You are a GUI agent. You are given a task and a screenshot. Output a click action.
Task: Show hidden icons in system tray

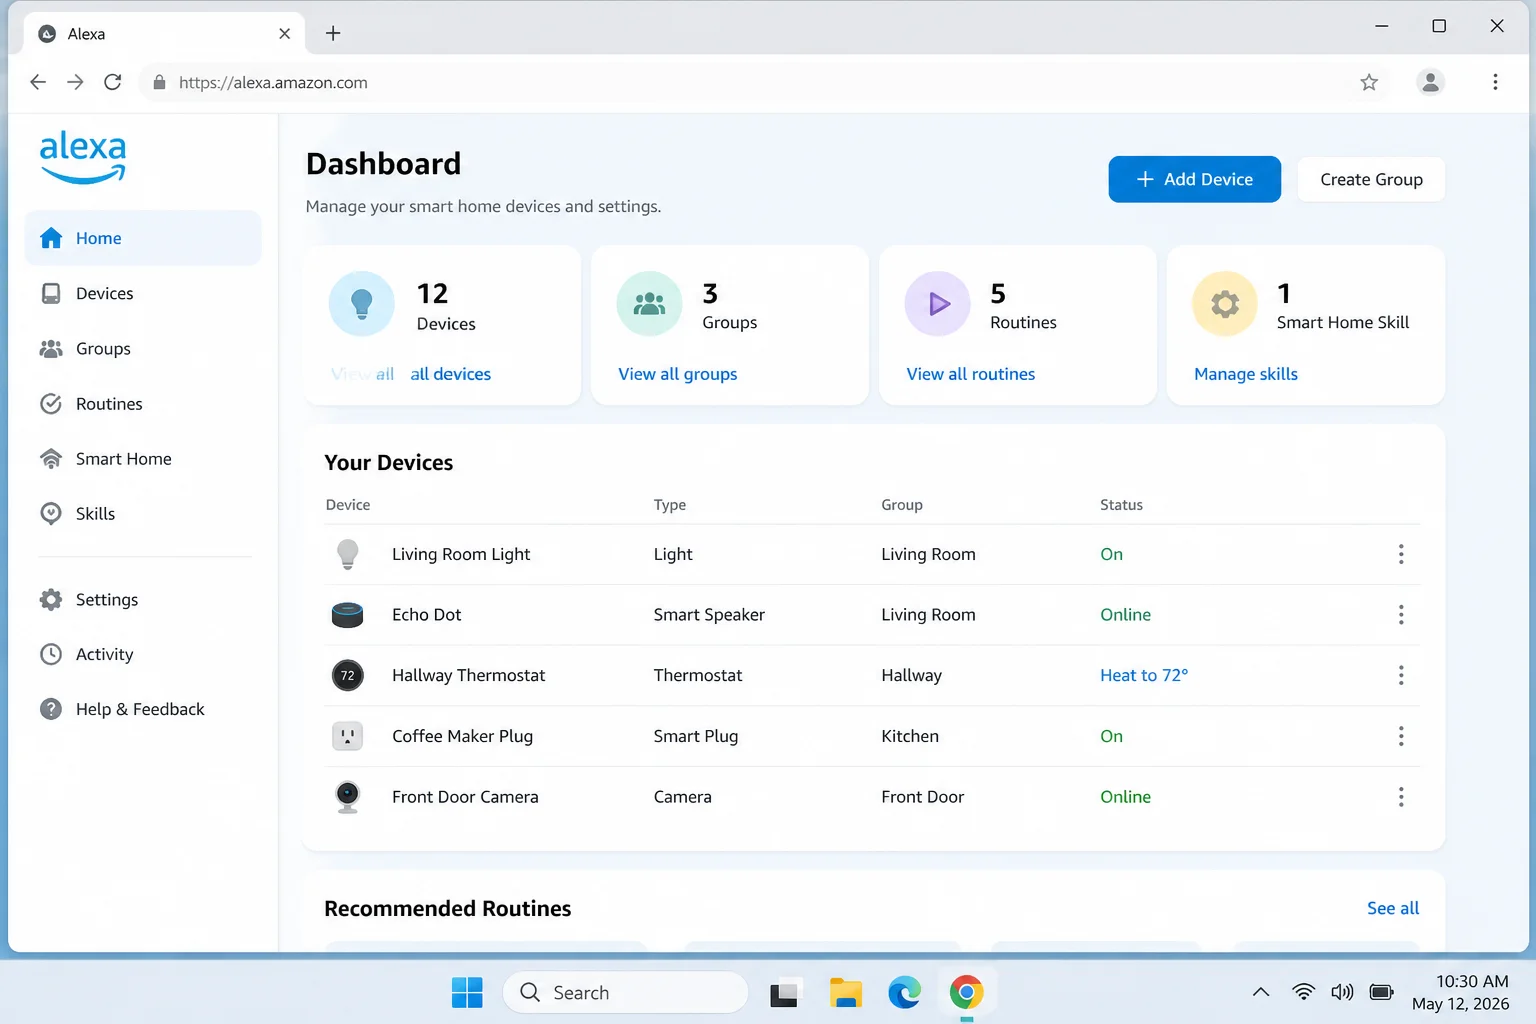pyautogui.click(x=1261, y=992)
